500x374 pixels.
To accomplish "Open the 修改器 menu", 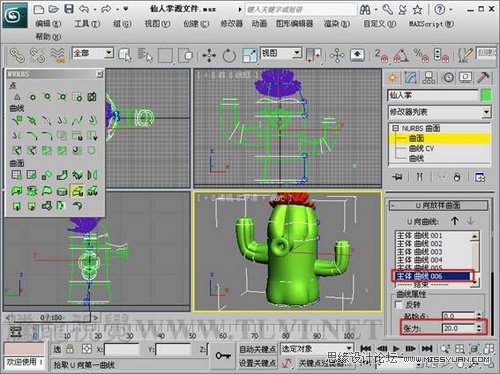I will [231, 24].
